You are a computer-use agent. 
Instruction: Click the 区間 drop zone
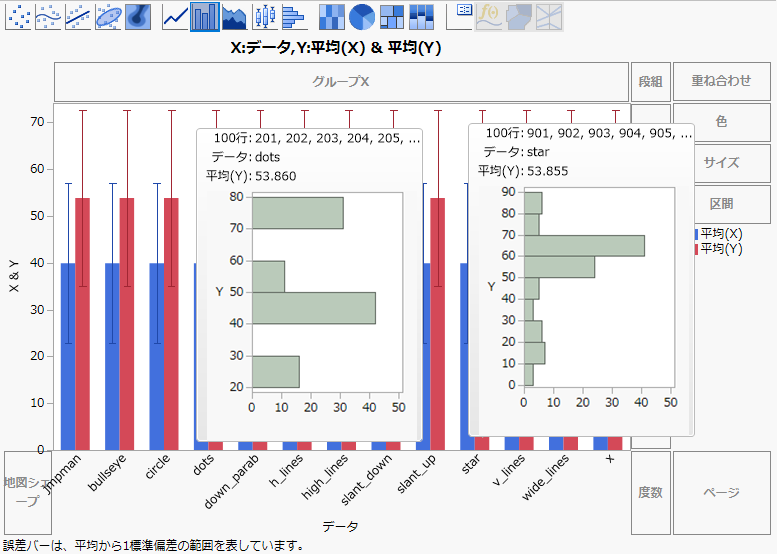pyautogui.click(x=731, y=204)
